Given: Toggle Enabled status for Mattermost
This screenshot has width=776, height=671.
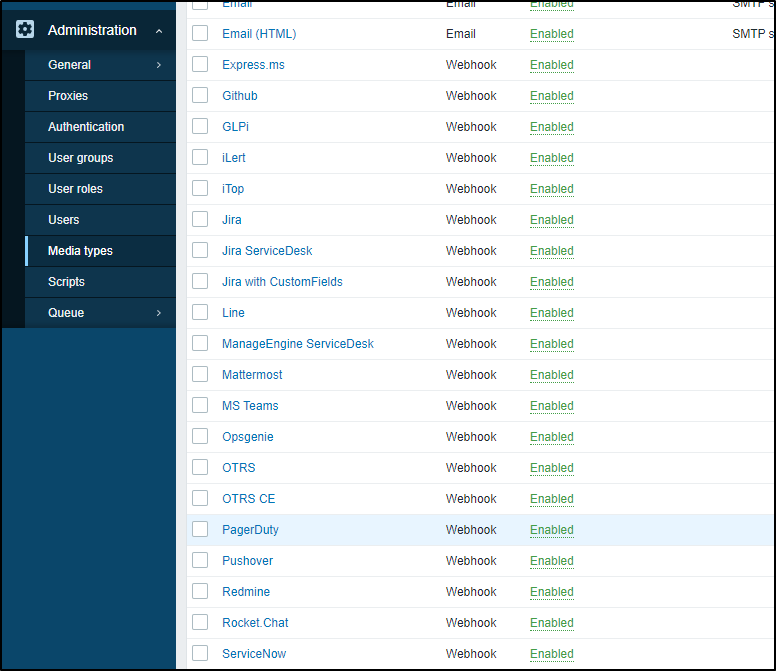Looking at the screenshot, I should pos(552,375).
